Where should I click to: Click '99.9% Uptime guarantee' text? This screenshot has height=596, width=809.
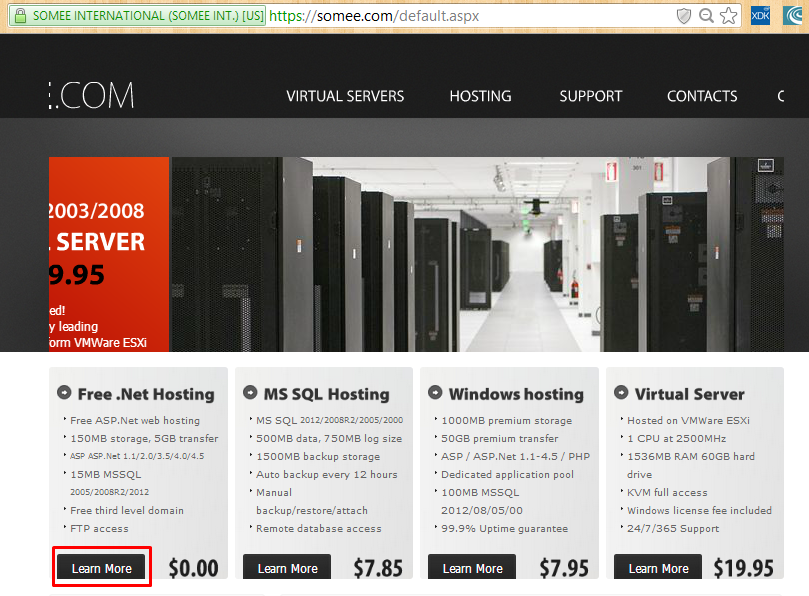505,528
